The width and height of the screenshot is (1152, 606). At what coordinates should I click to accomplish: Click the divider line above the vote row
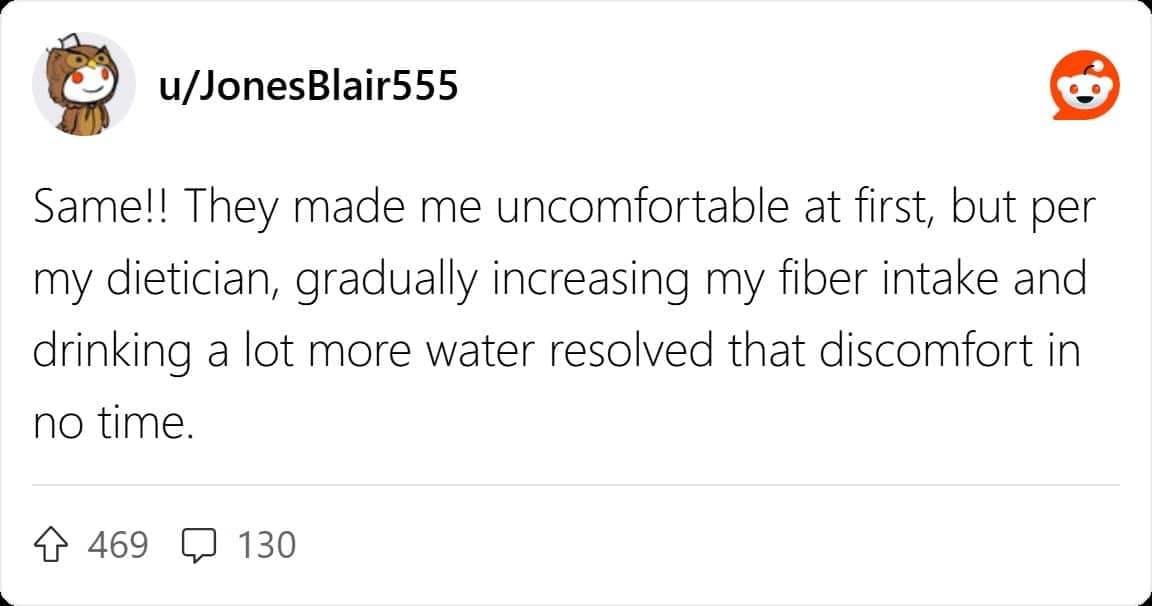click(576, 484)
